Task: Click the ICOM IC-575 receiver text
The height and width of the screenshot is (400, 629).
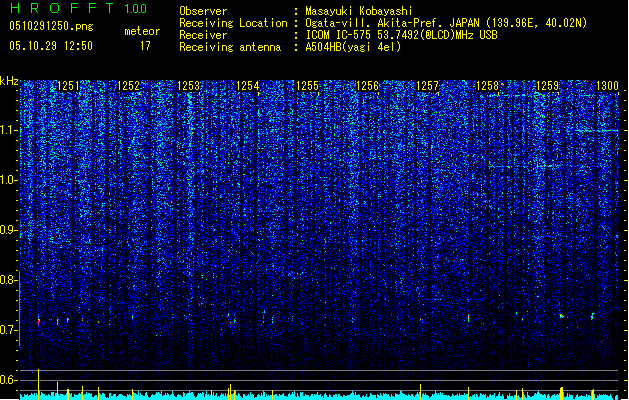Action: coord(402,35)
